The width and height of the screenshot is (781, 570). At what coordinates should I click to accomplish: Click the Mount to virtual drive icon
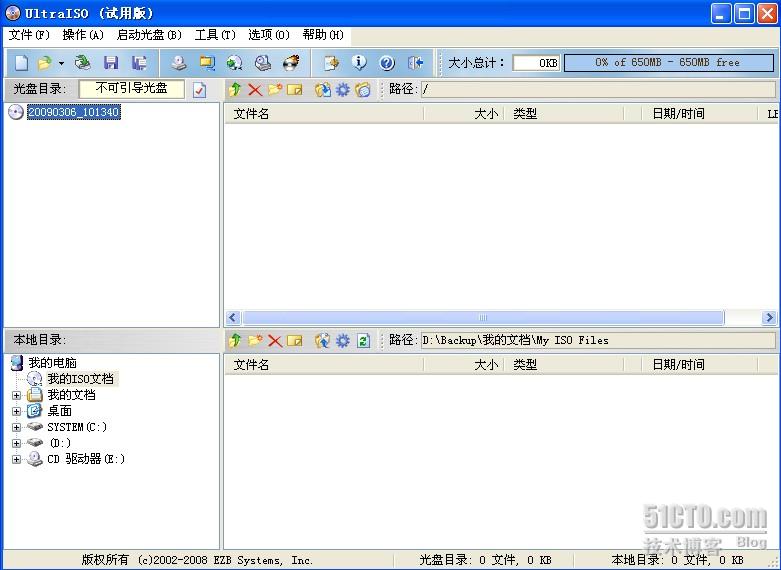(263, 63)
